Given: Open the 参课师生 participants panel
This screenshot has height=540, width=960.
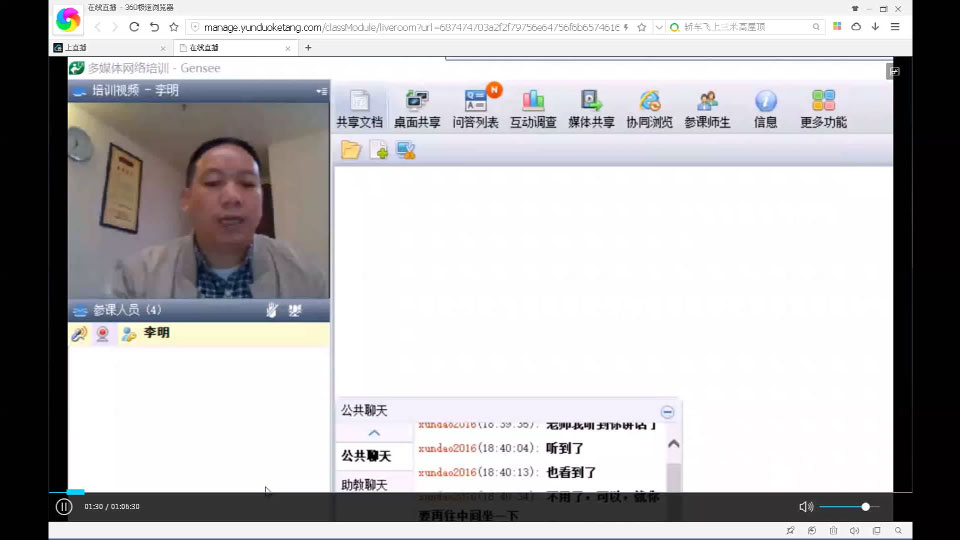Looking at the screenshot, I should pos(707,108).
